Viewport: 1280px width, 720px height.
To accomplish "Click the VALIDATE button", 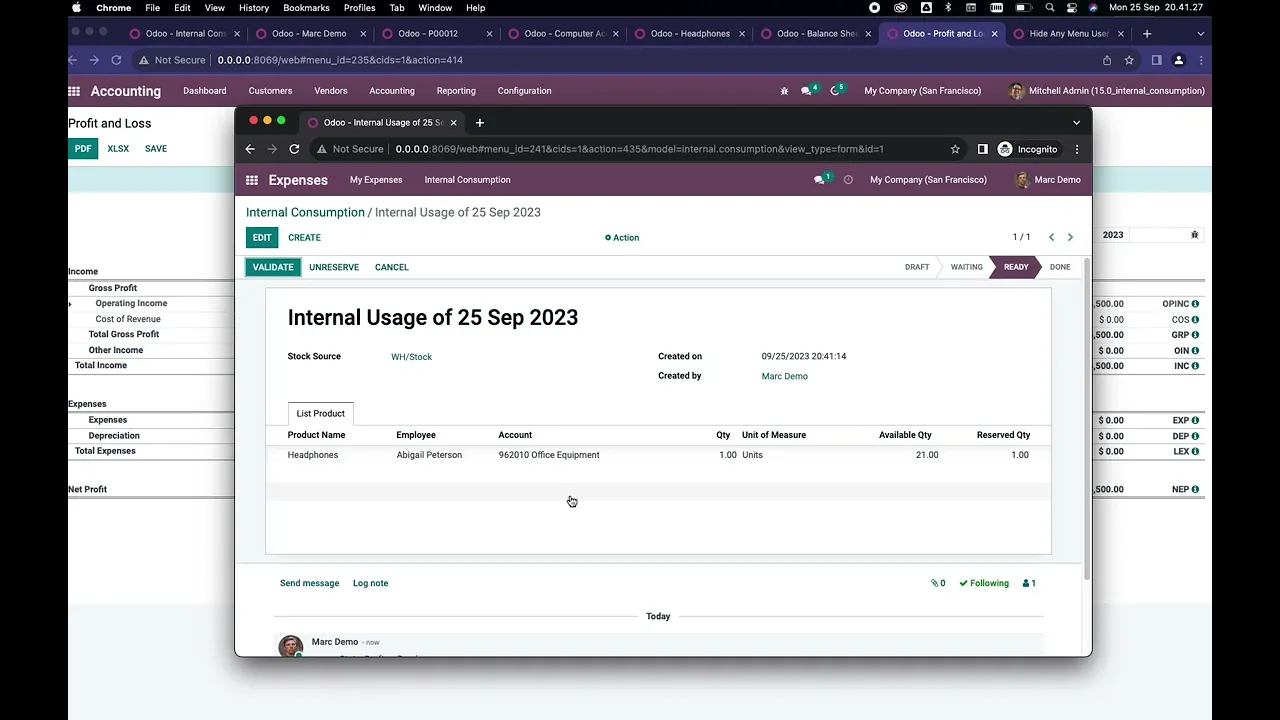I will click(273, 268).
